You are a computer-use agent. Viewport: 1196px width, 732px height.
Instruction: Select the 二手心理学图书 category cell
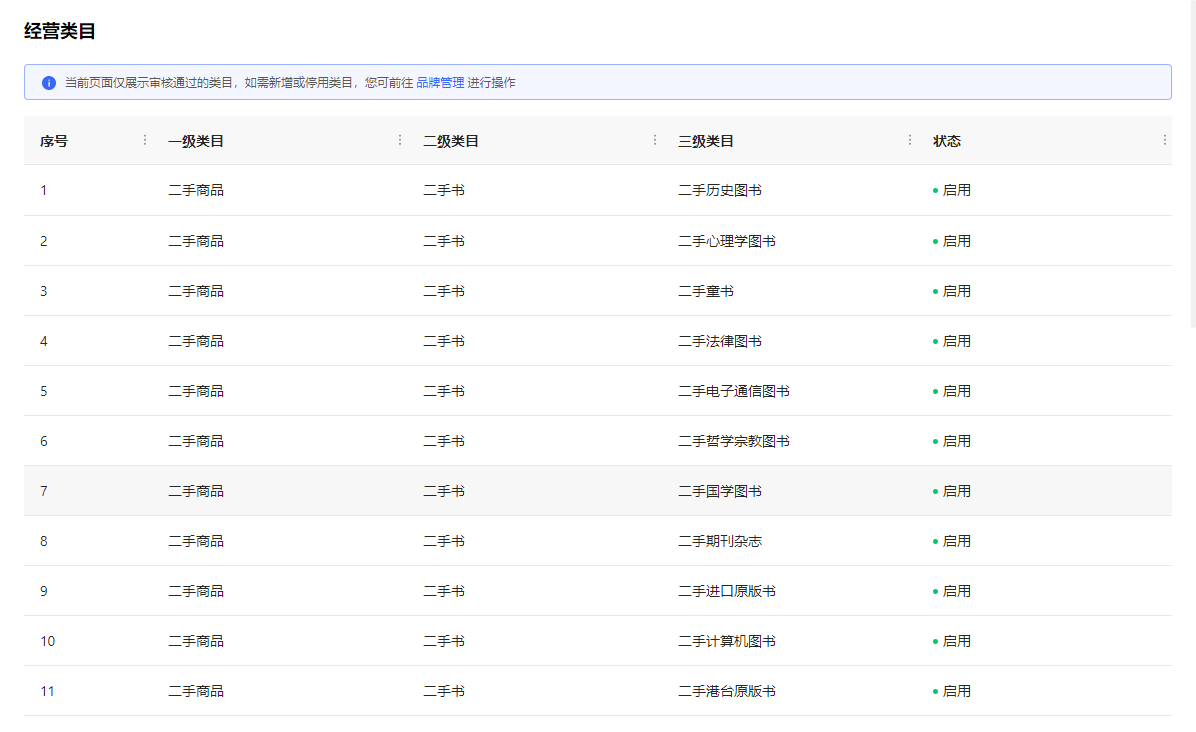point(727,241)
